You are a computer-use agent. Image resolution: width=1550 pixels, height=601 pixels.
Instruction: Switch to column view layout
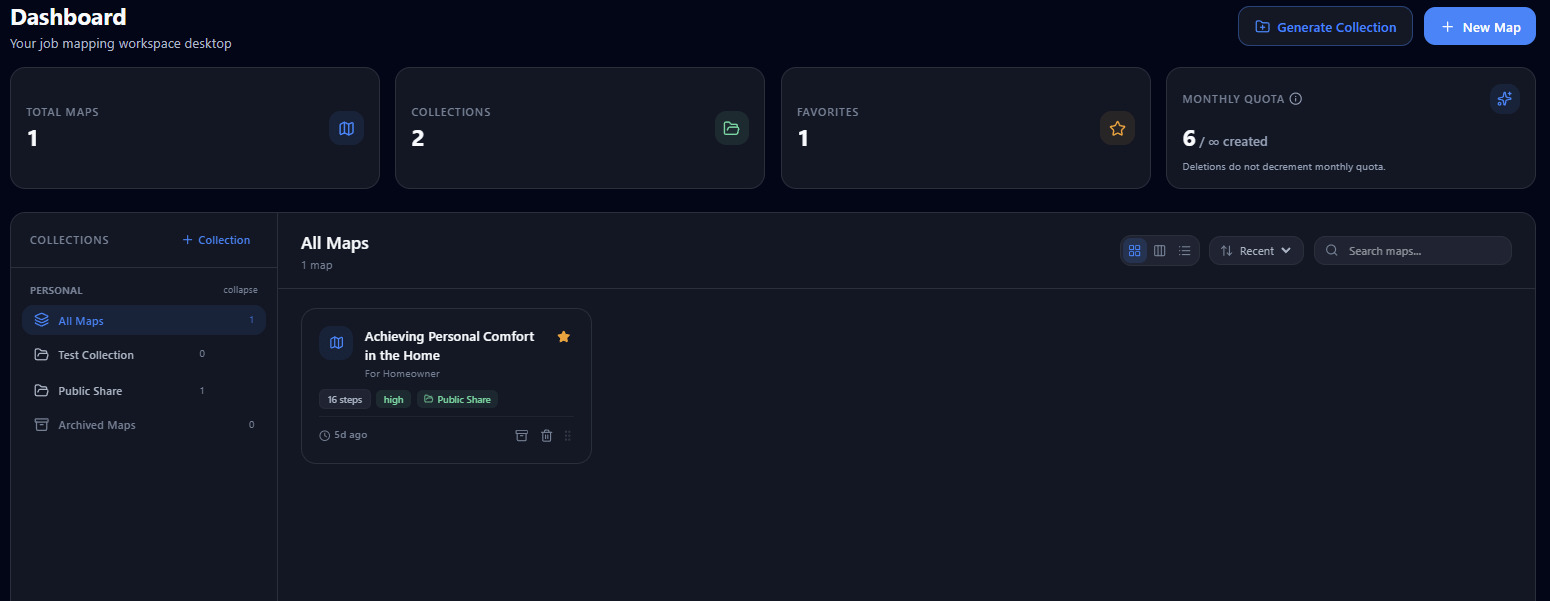(1159, 251)
